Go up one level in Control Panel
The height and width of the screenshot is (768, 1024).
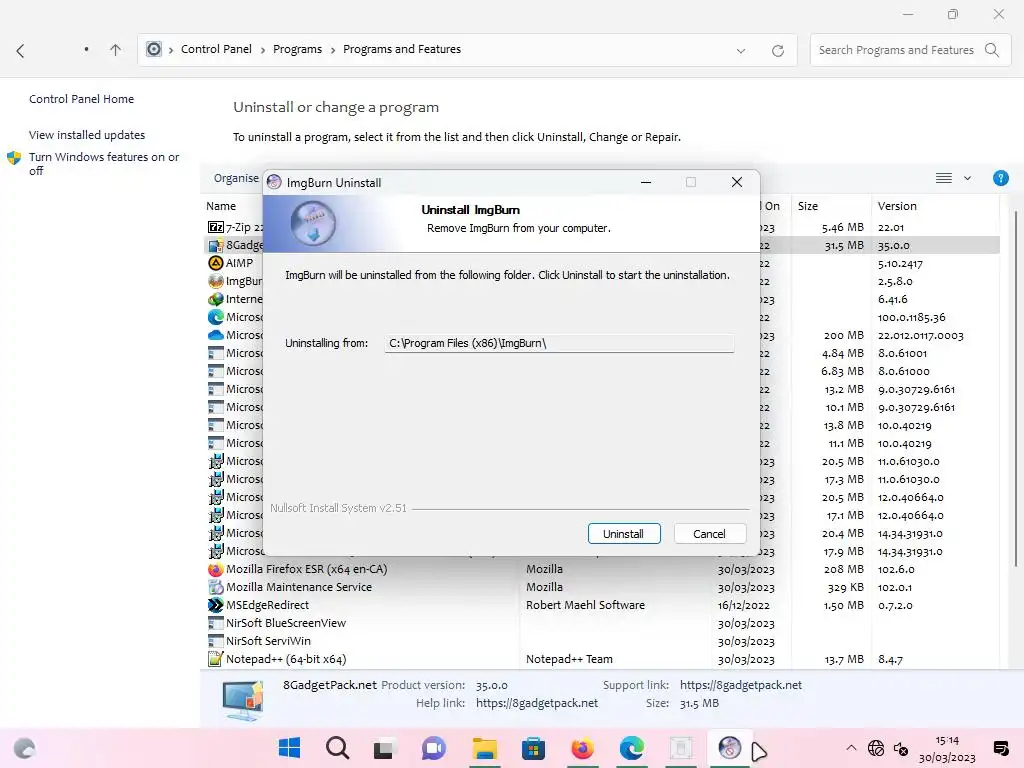[x=116, y=50]
